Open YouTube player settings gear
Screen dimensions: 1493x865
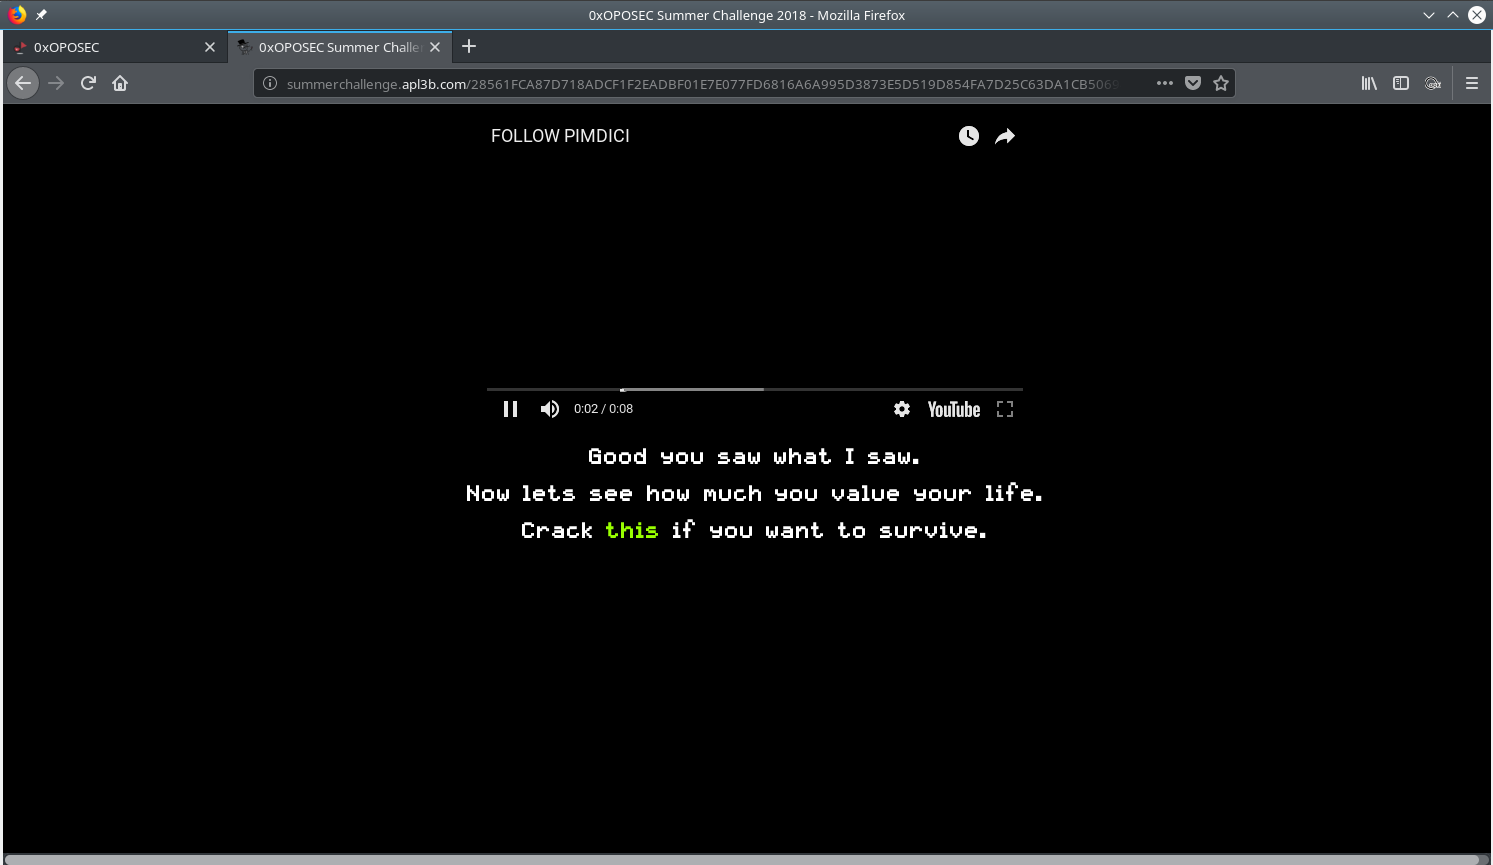click(902, 409)
